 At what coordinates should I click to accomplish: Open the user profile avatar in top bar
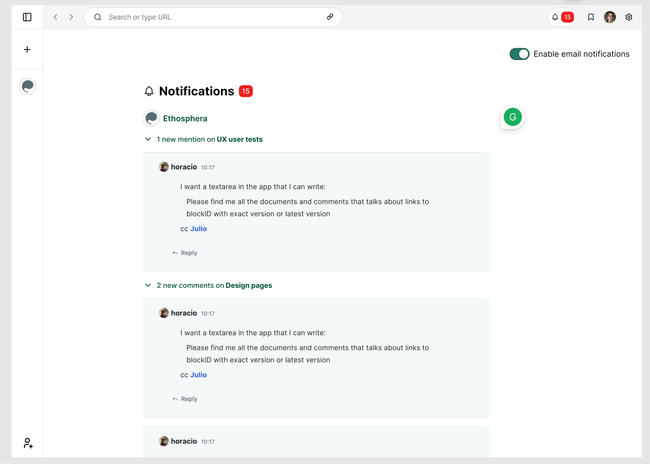[x=610, y=17]
